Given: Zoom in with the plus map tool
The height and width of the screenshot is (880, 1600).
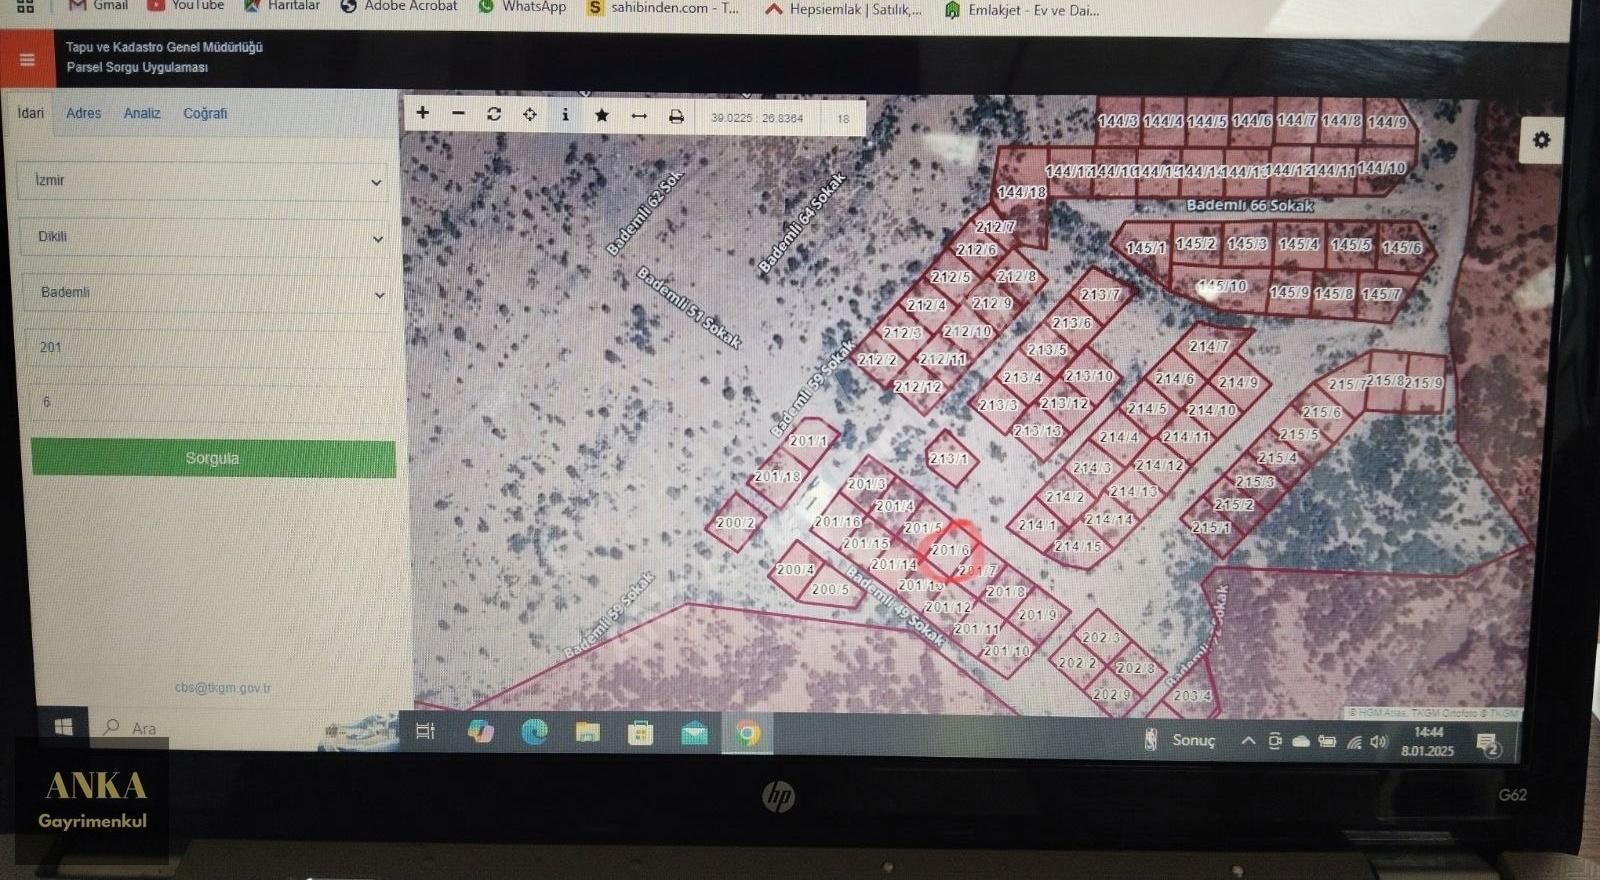Looking at the screenshot, I should 422,113.
